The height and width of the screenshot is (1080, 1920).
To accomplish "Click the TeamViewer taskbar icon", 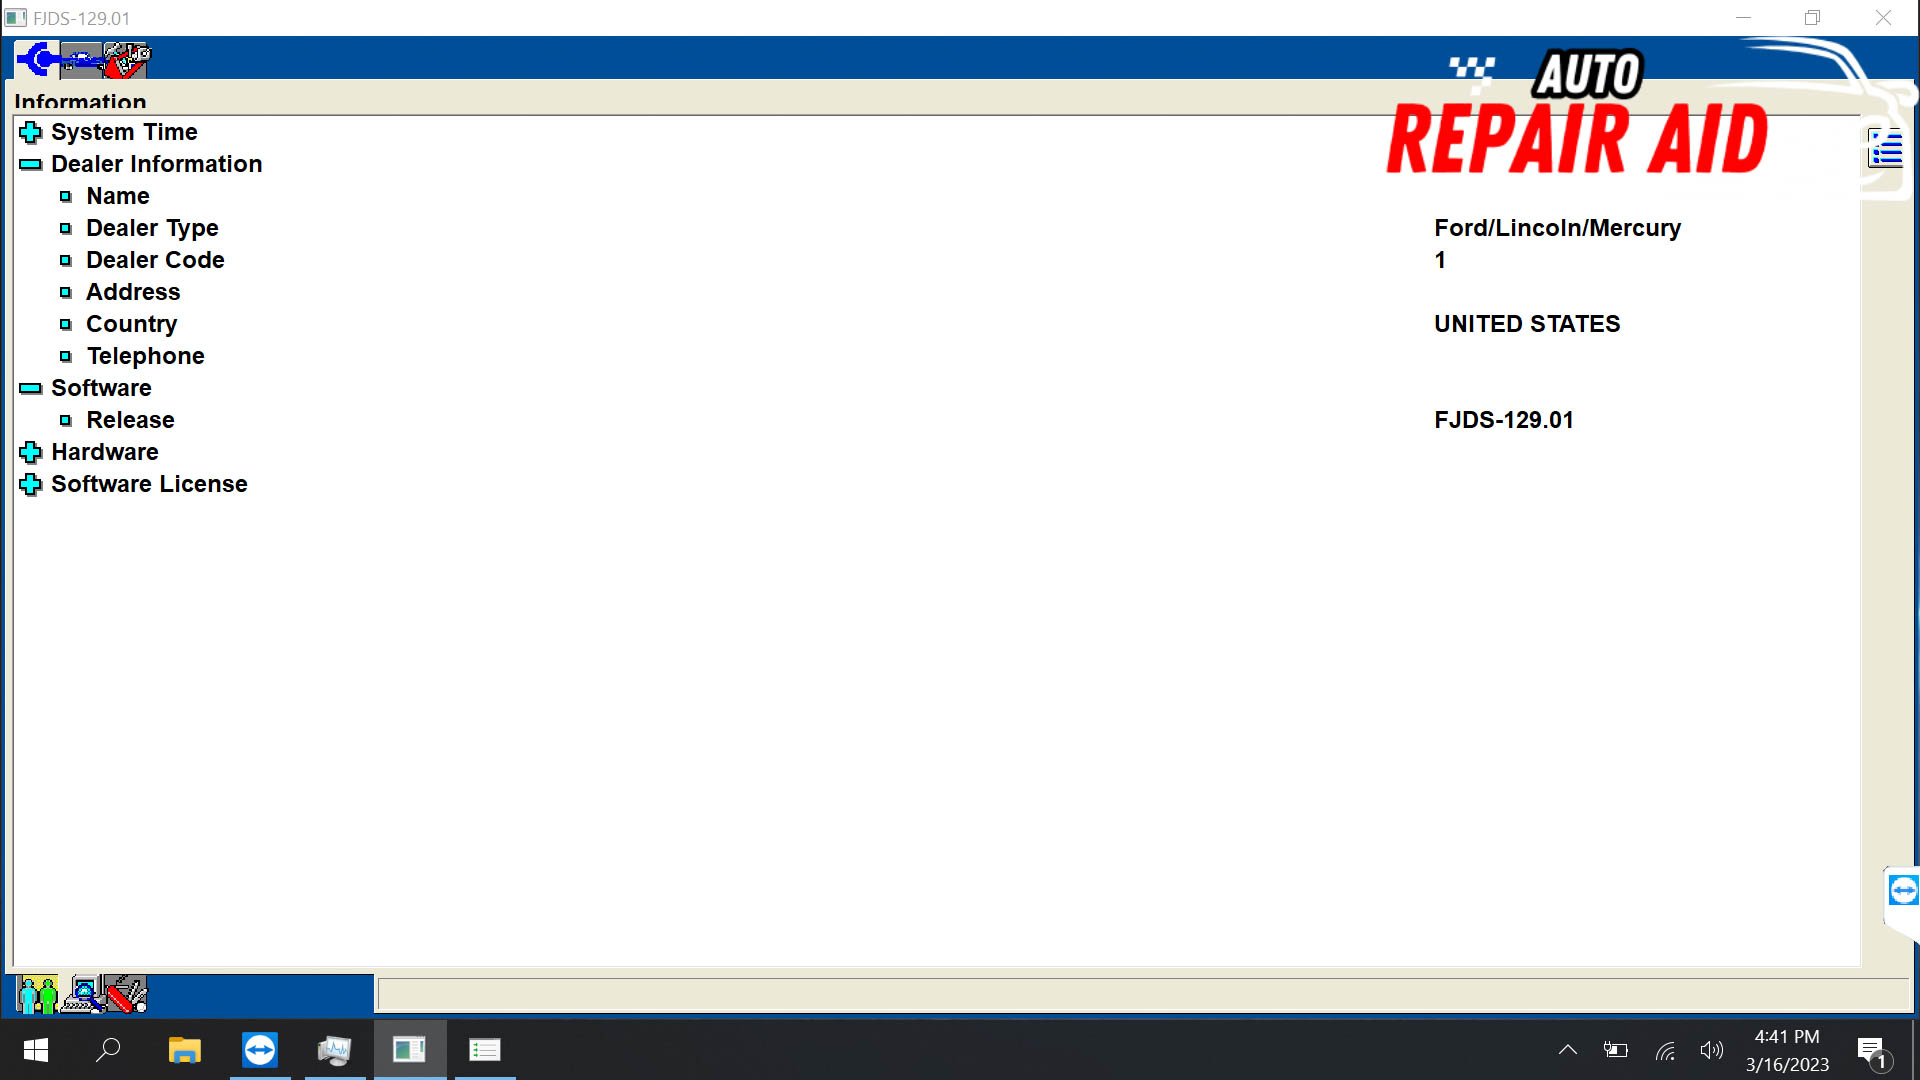I will click(260, 1048).
